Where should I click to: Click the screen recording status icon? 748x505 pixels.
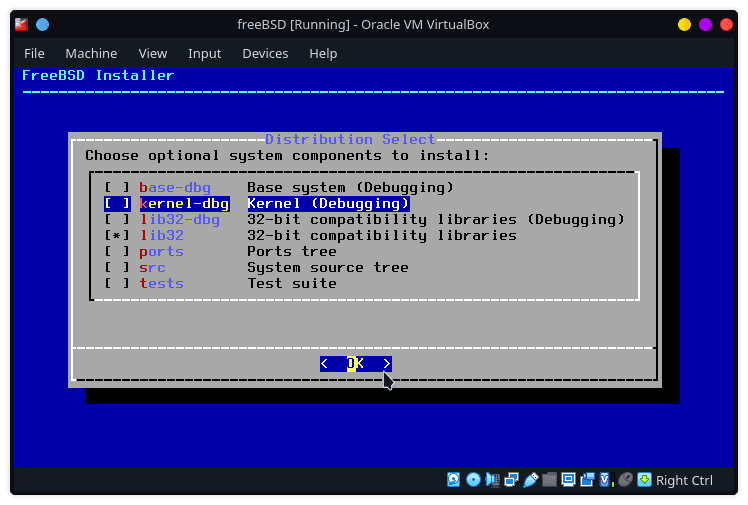tap(587, 480)
